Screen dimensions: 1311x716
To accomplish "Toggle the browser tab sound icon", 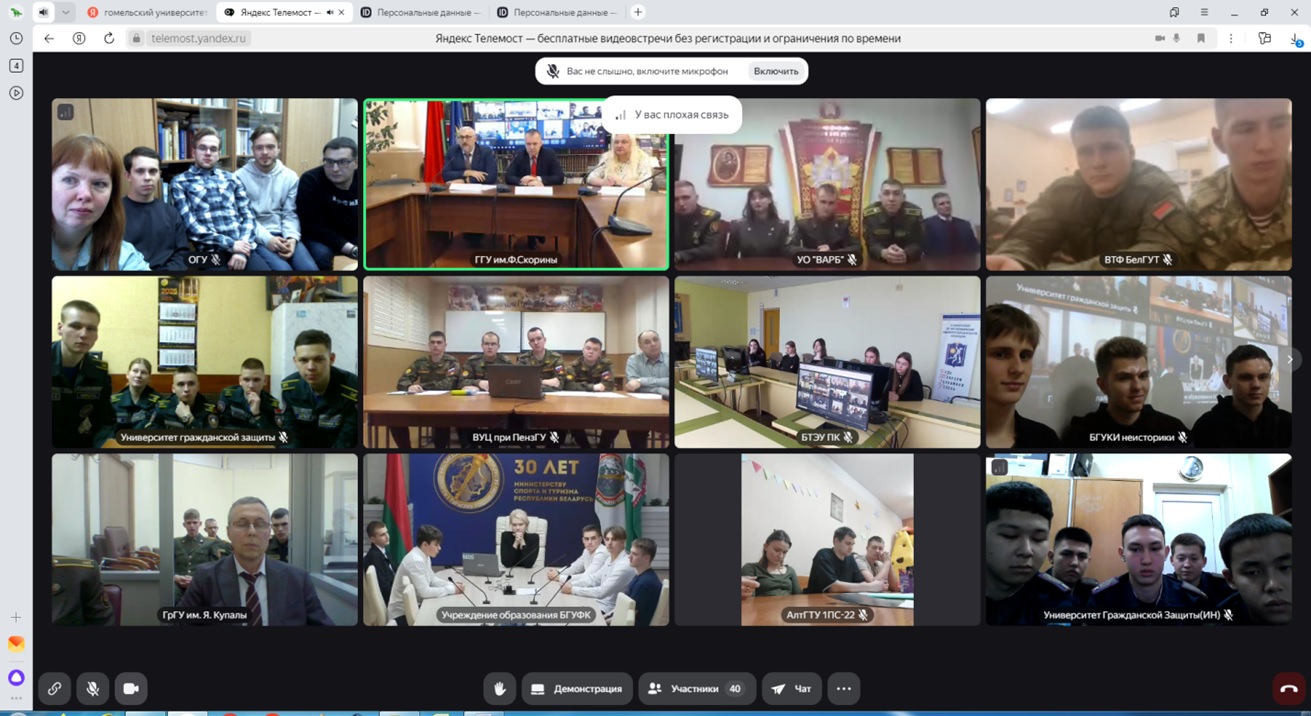I will point(43,12).
